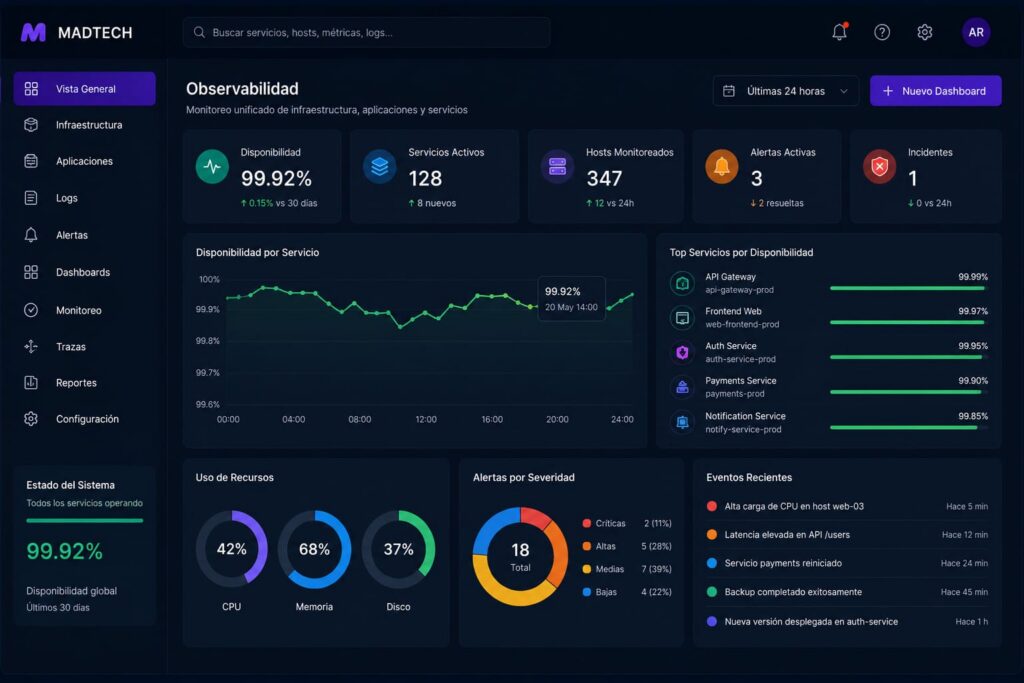The height and width of the screenshot is (683, 1024).
Task: Click the API Gateway availability bar
Action: click(x=908, y=288)
